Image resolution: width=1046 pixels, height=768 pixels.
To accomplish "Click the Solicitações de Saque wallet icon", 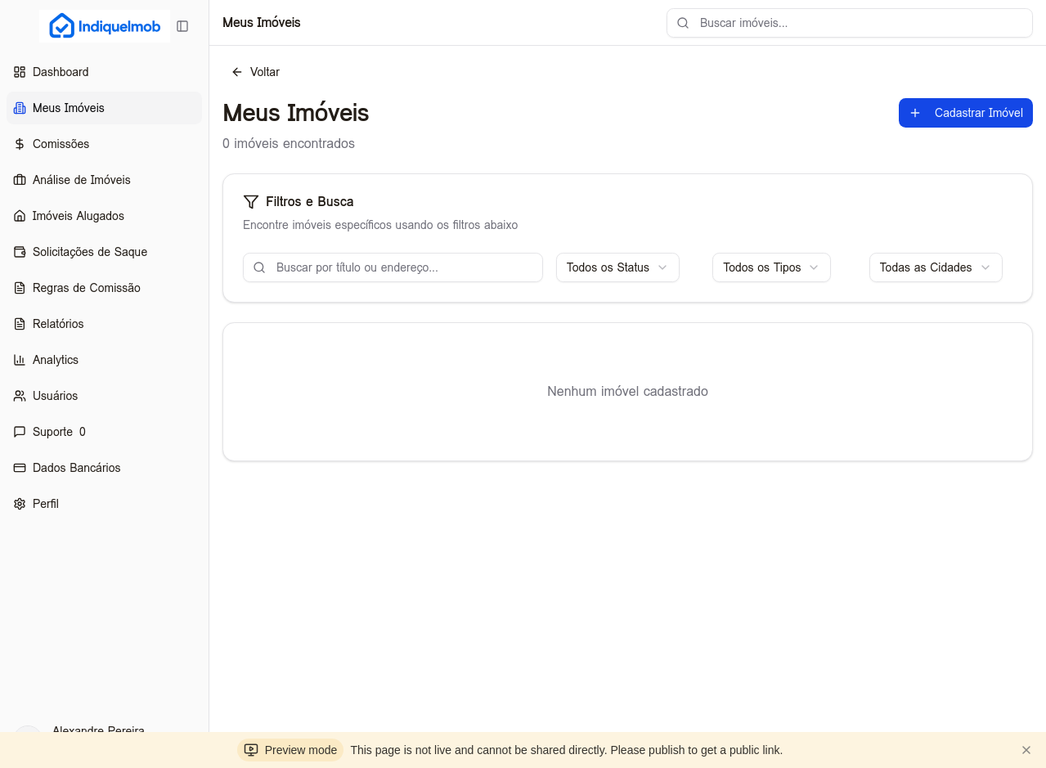I will pos(20,252).
